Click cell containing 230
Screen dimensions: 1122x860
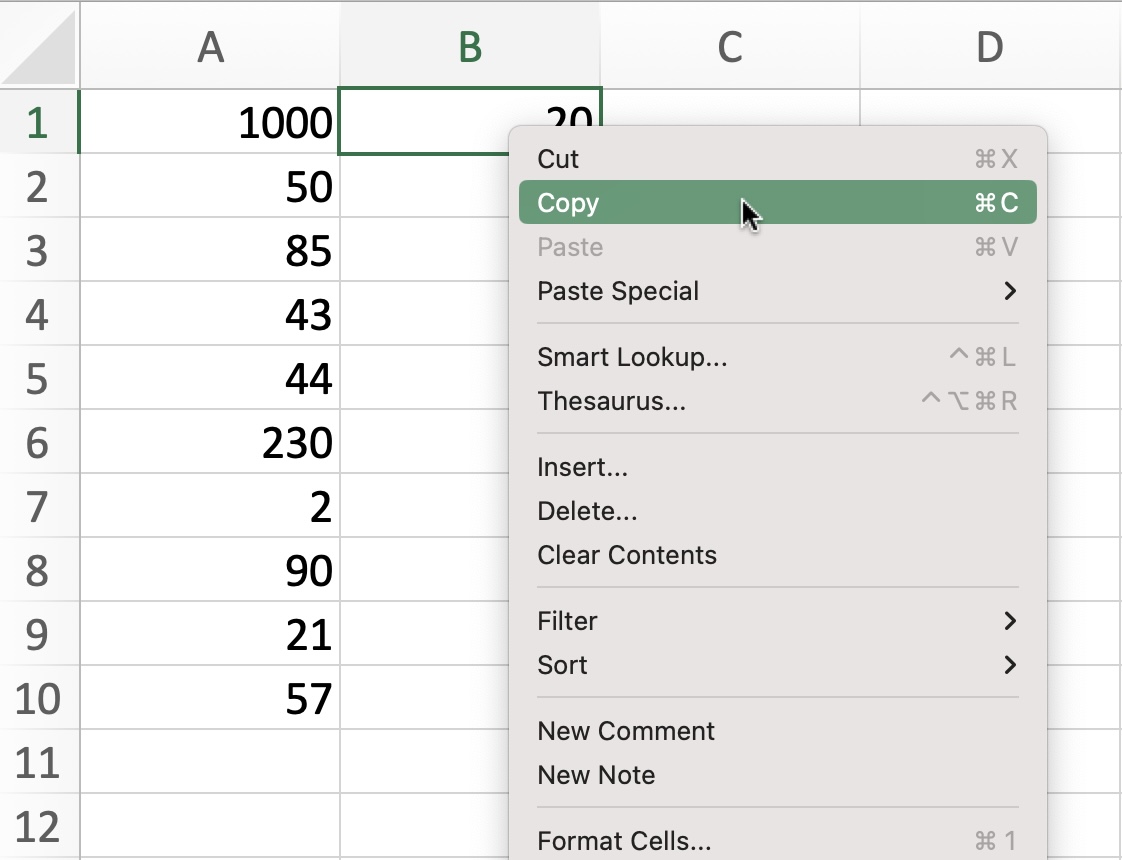point(210,442)
